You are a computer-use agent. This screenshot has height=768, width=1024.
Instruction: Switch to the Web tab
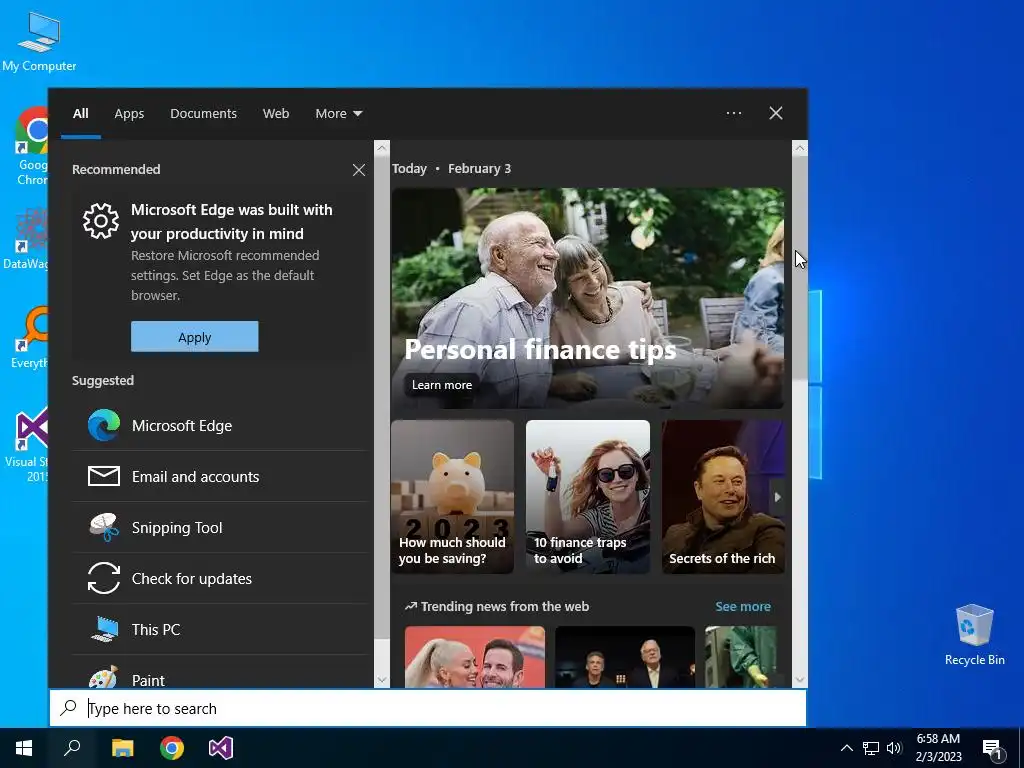pyautogui.click(x=276, y=114)
